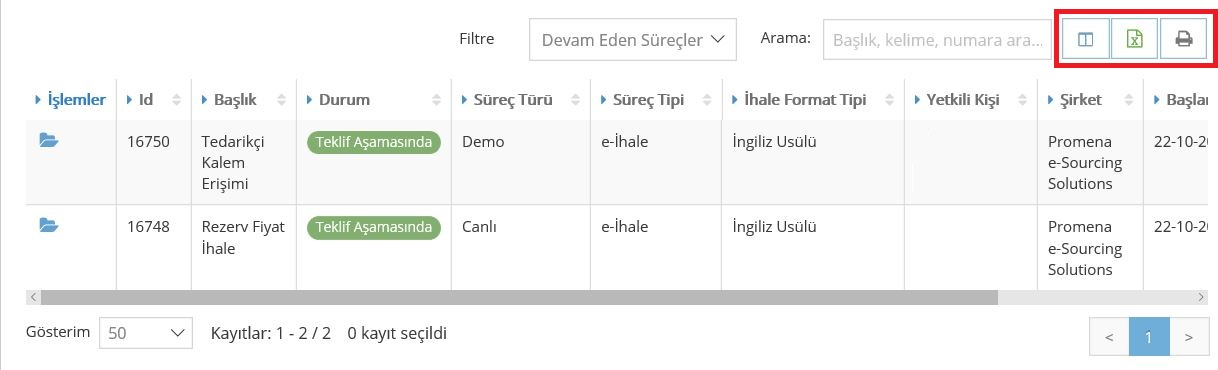Click the Arama search input field
This screenshot has height=370, width=1218.
(937, 40)
